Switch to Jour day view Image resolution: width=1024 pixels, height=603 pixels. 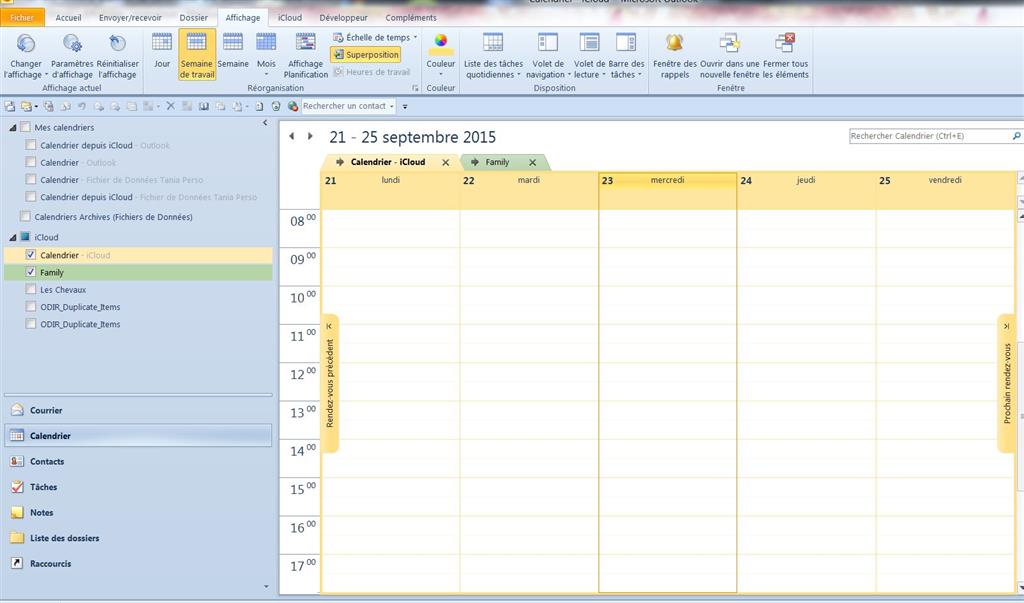(162, 51)
